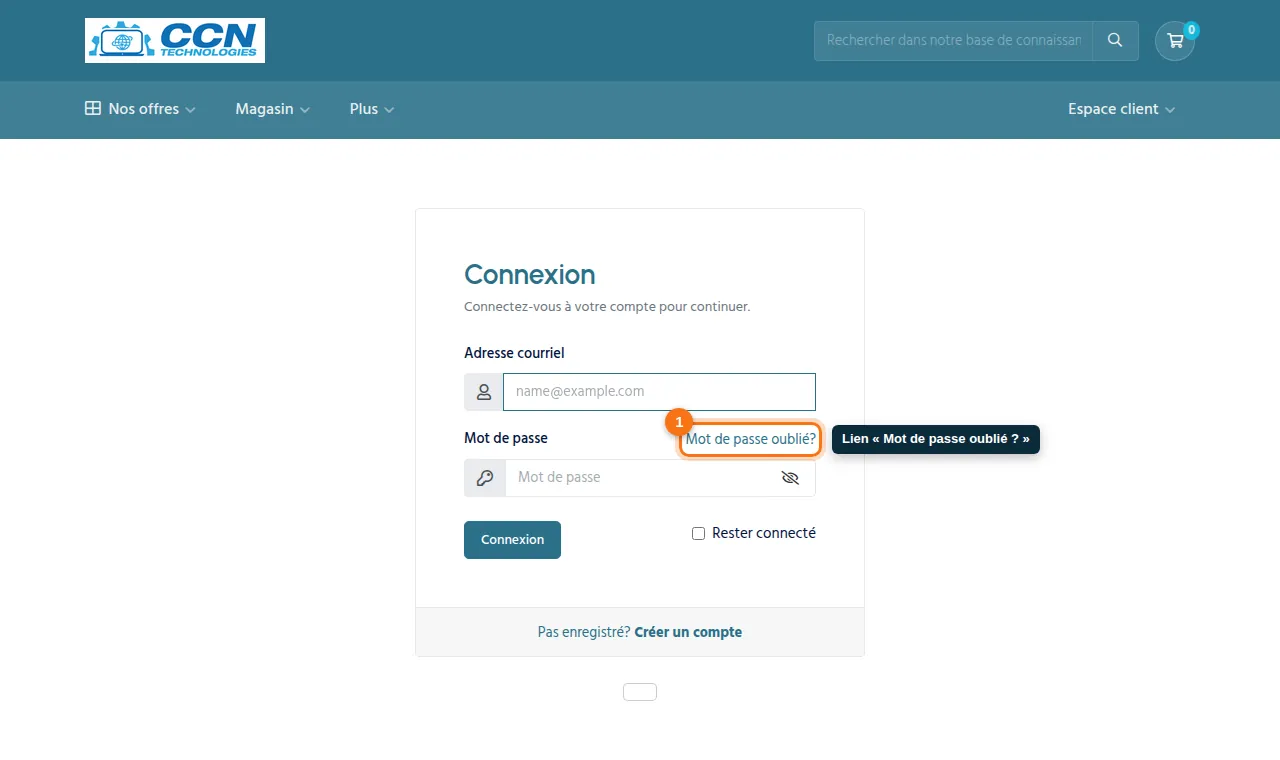This screenshot has width=1280, height=760.
Task: Click the 'Pas enregistré?' text
Action: [x=584, y=632]
